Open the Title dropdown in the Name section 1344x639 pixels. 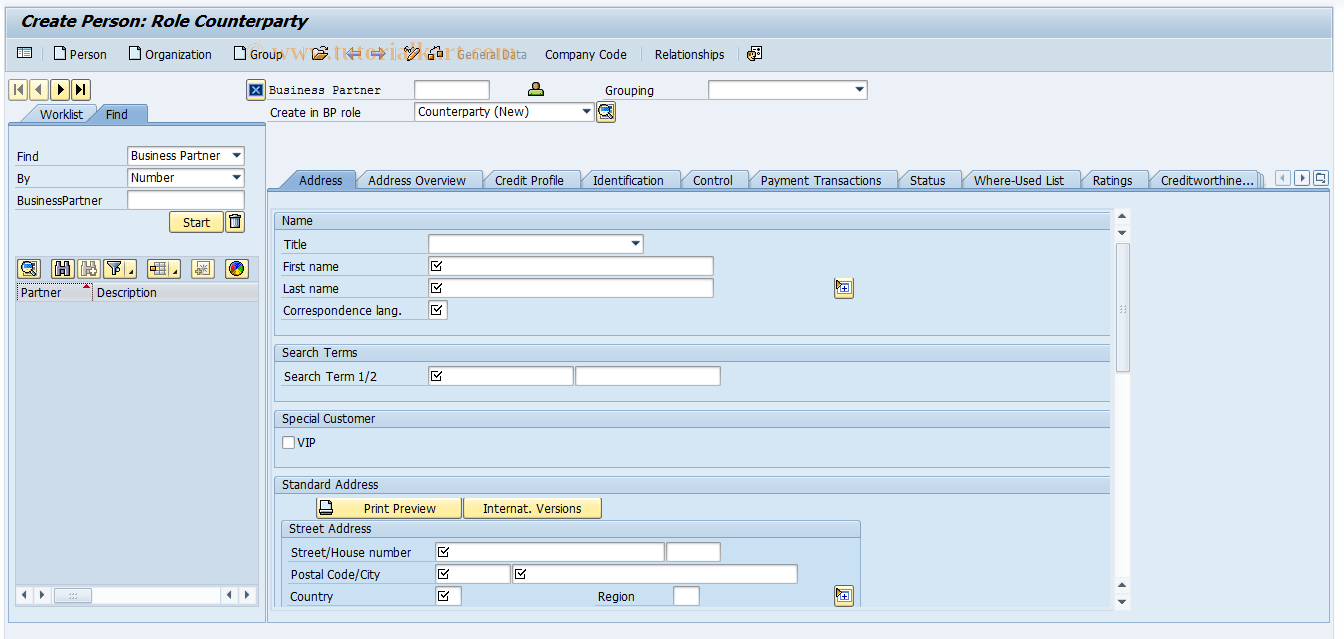pyautogui.click(x=635, y=243)
